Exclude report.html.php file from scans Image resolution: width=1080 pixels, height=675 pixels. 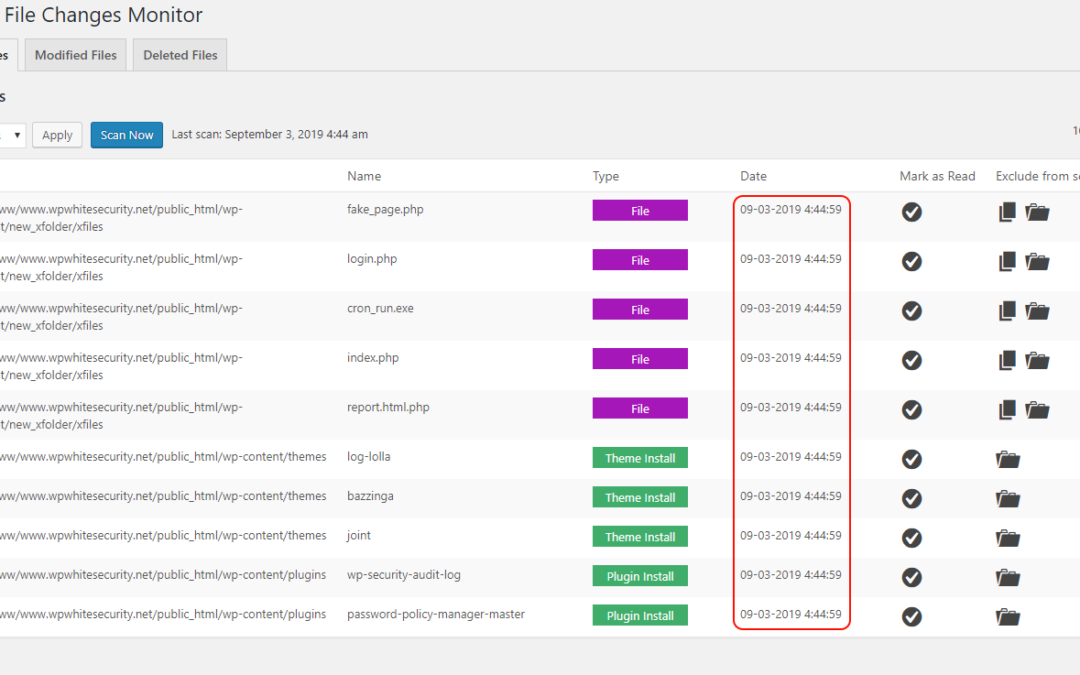pos(1007,410)
